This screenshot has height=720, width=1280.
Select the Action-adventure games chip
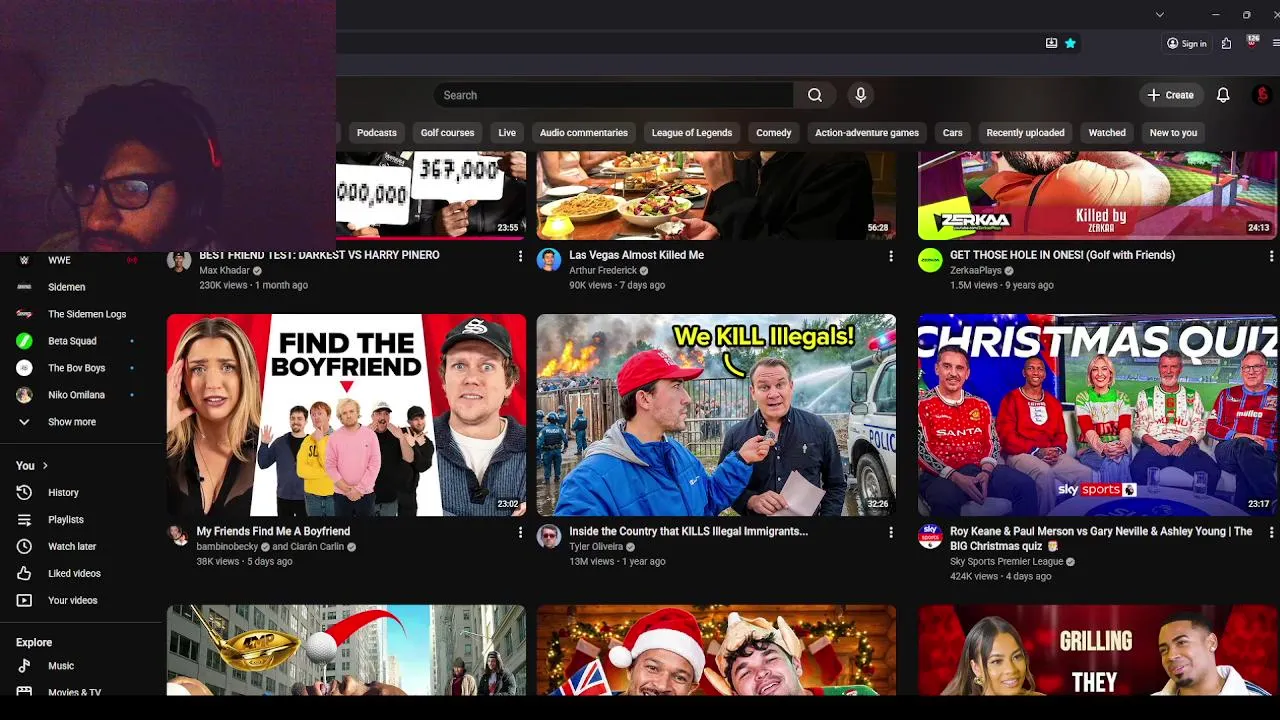point(867,133)
